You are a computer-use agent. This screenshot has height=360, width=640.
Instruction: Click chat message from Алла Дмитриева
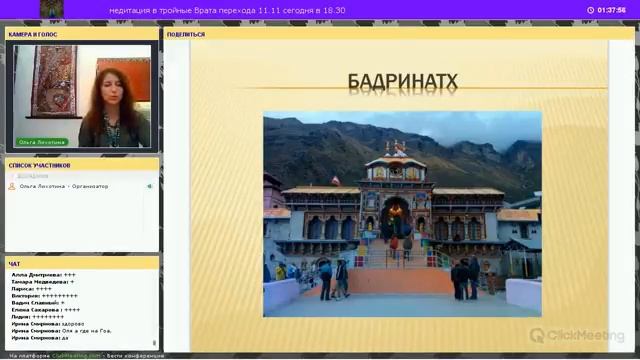pyautogui.click(x=44, y=275)
